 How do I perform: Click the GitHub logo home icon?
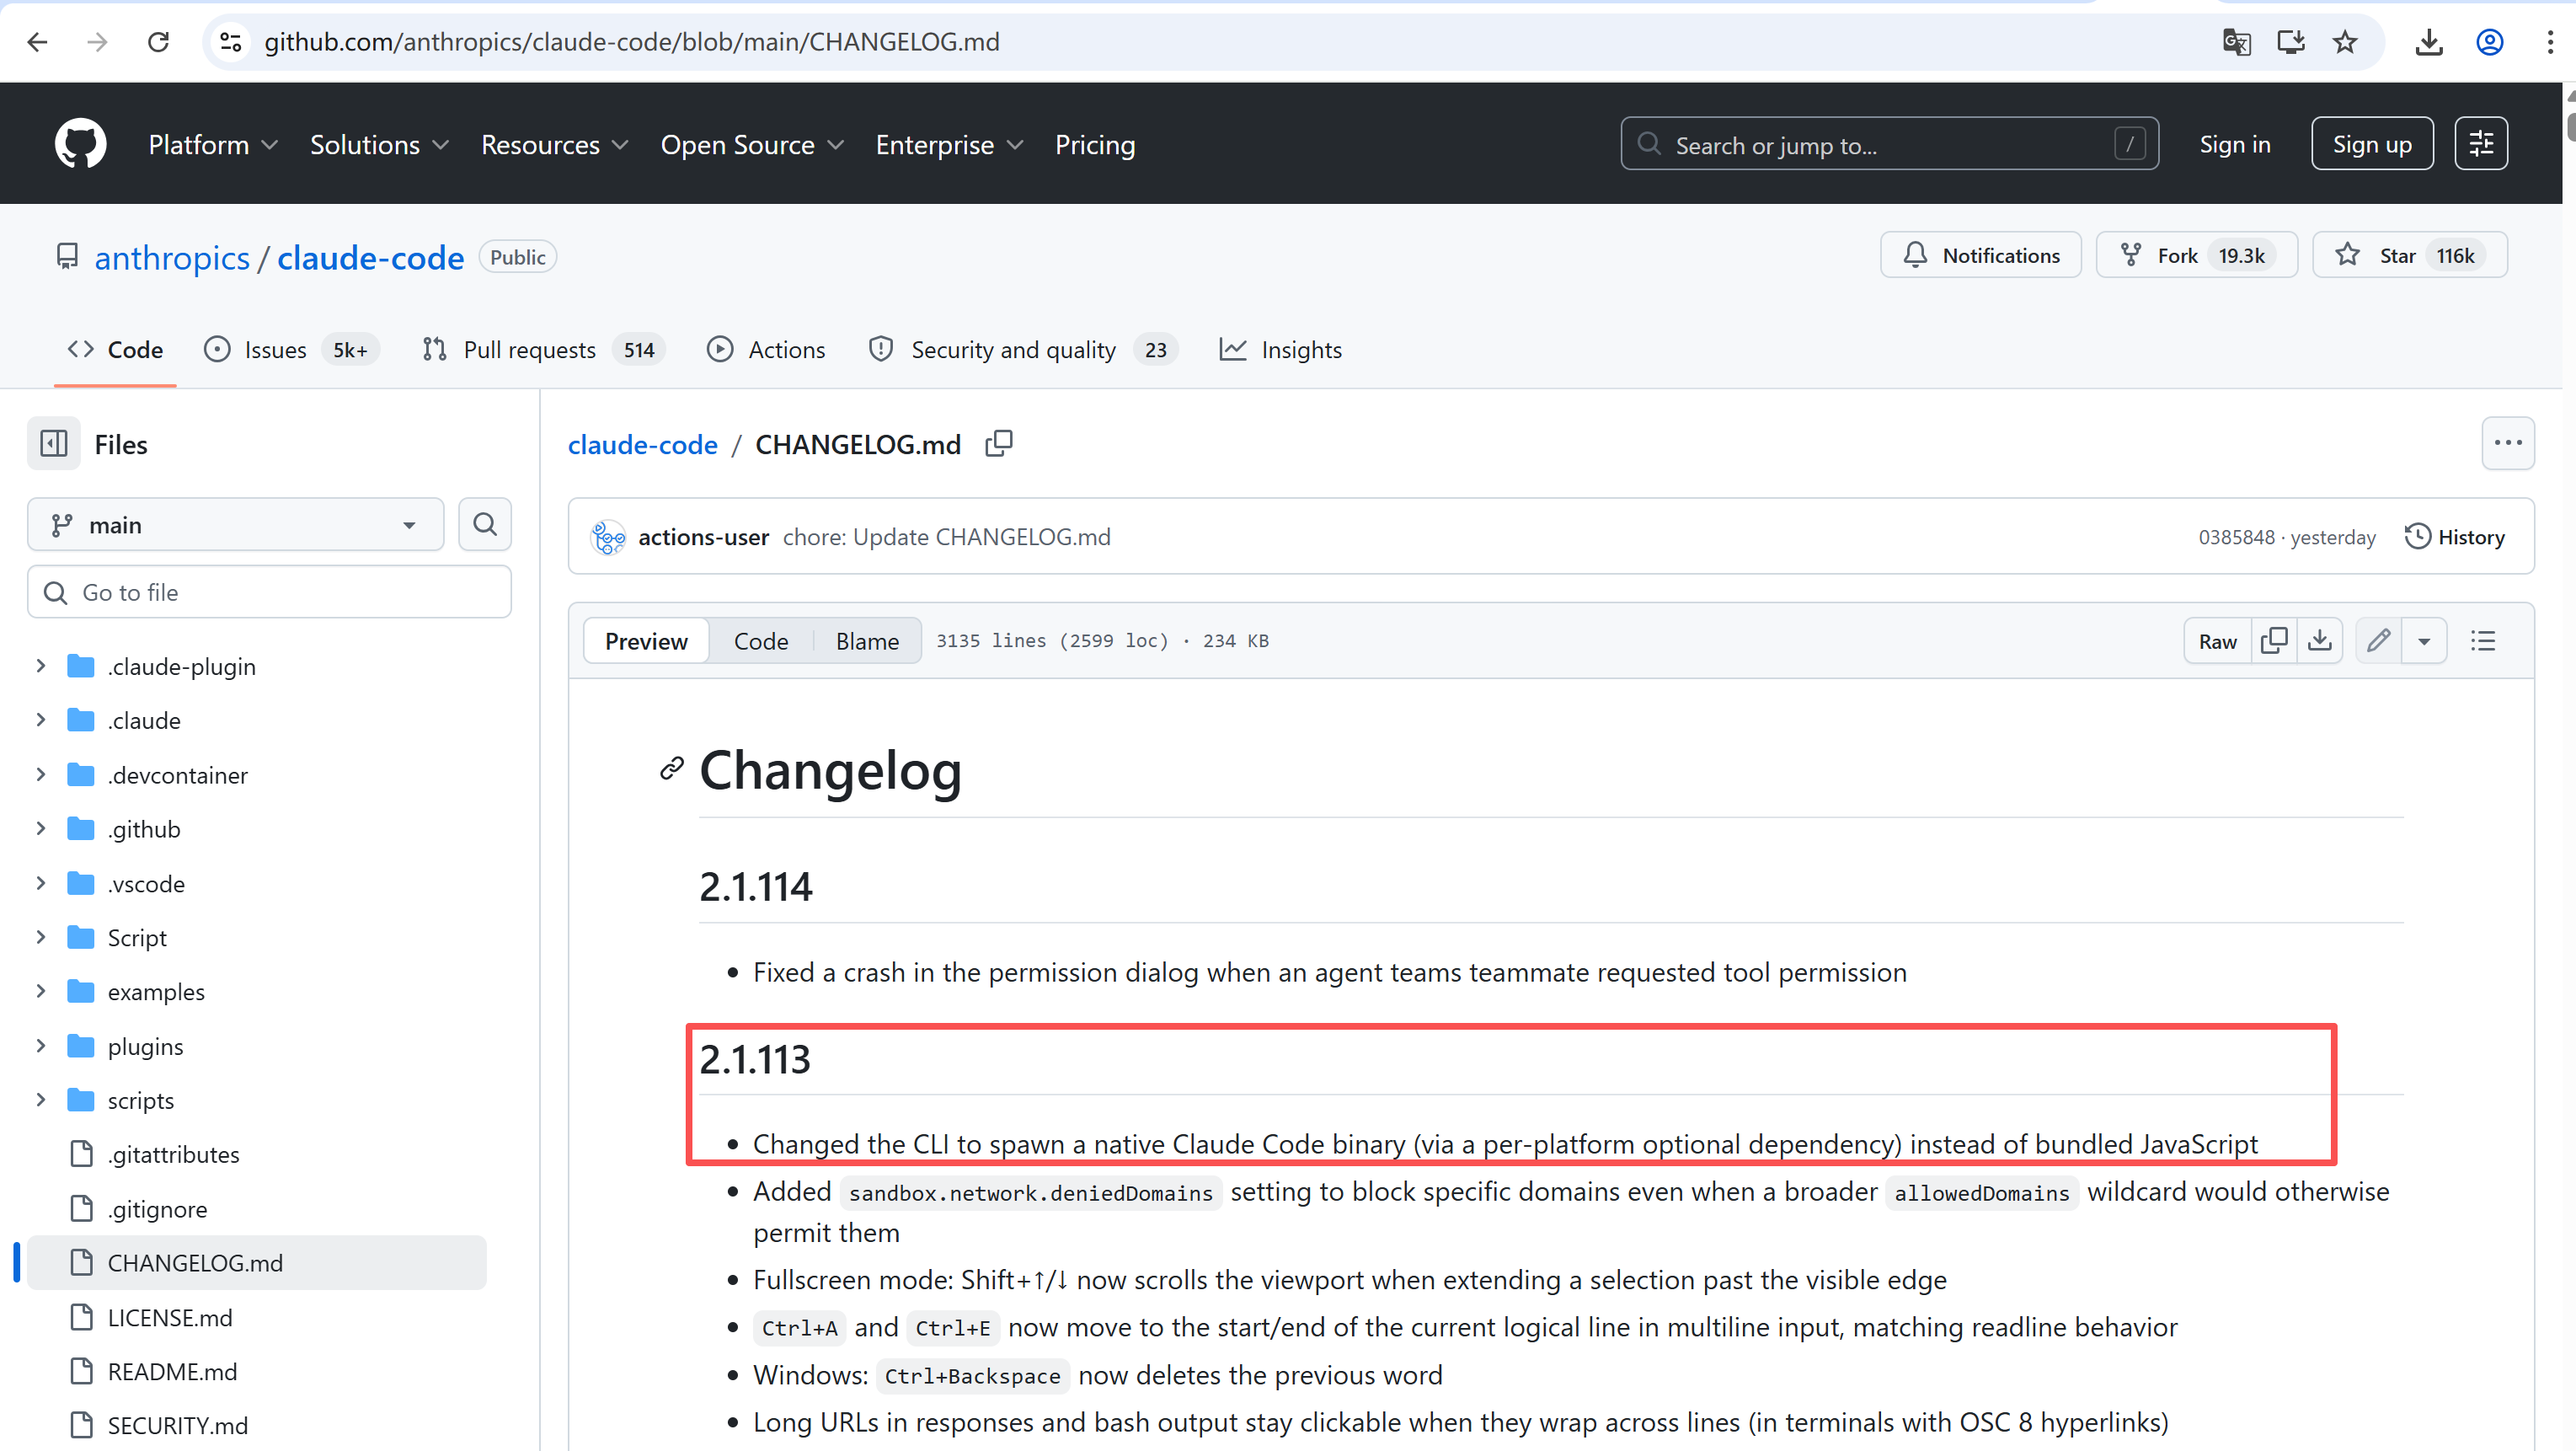pos(80,144)
